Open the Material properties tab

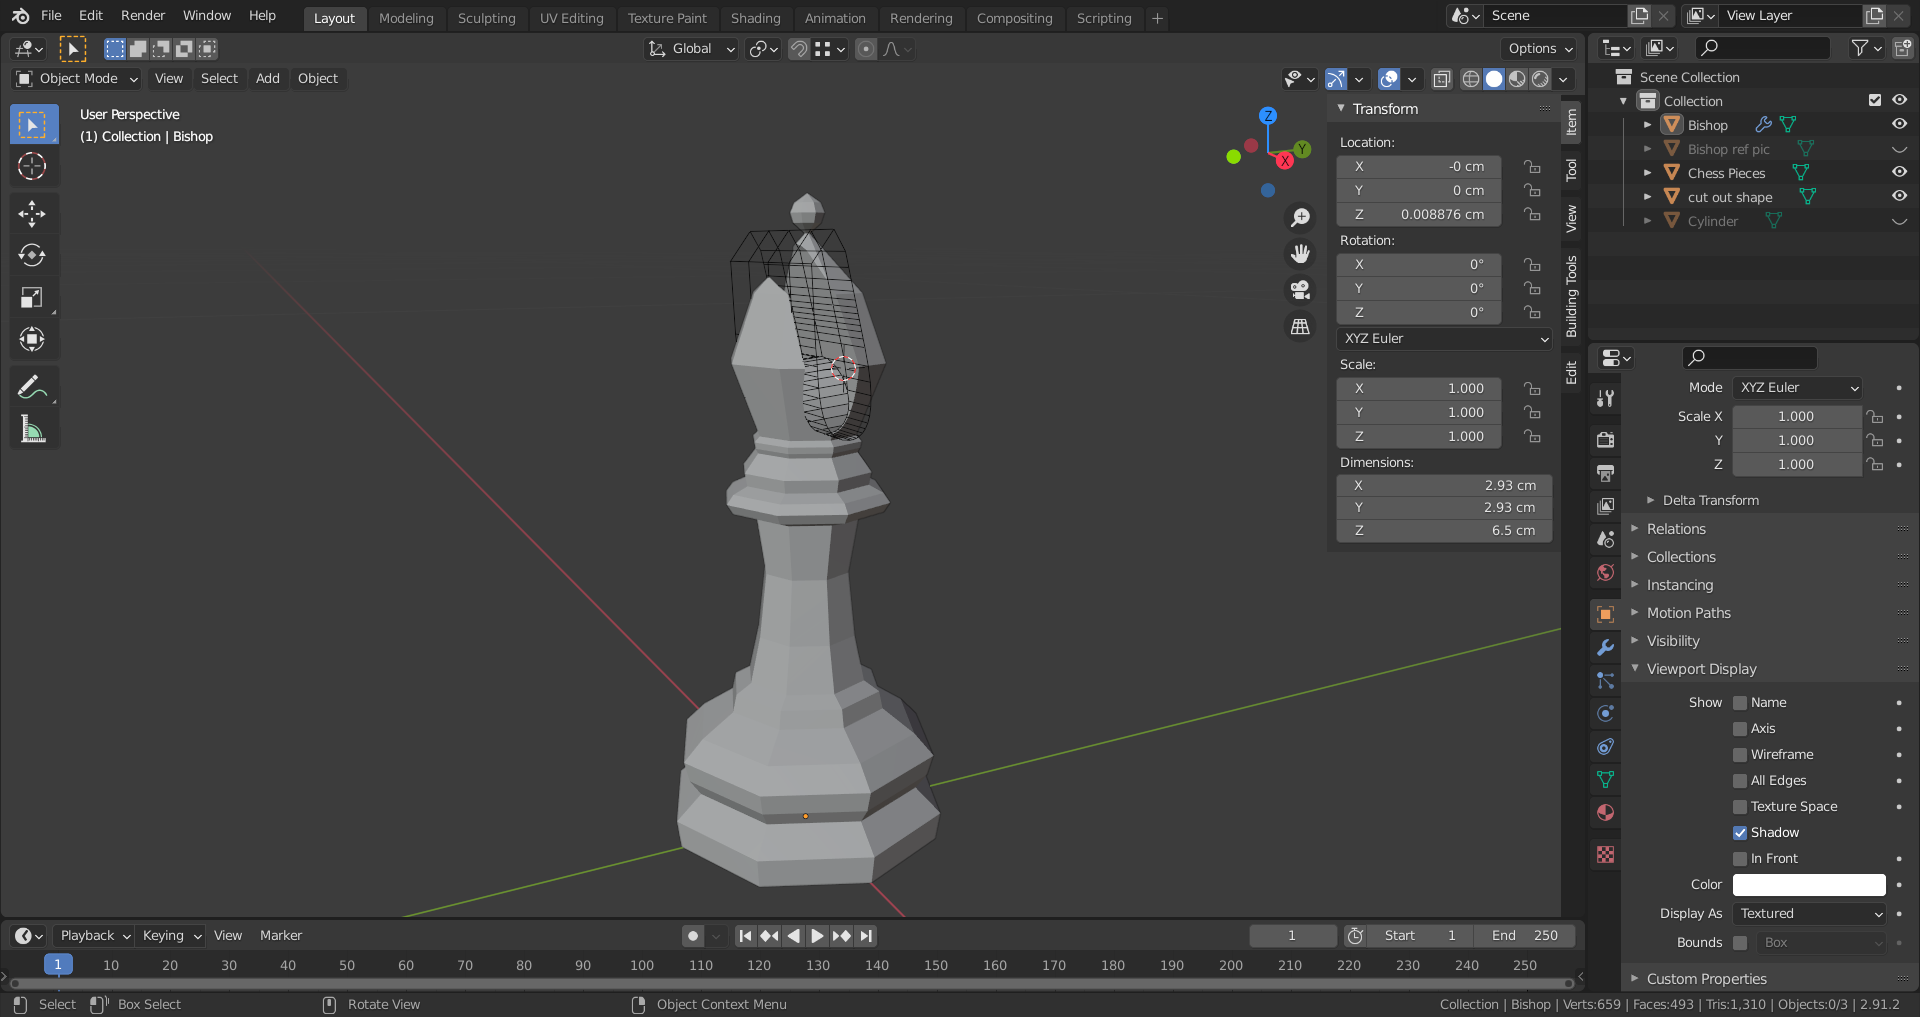1605,812
